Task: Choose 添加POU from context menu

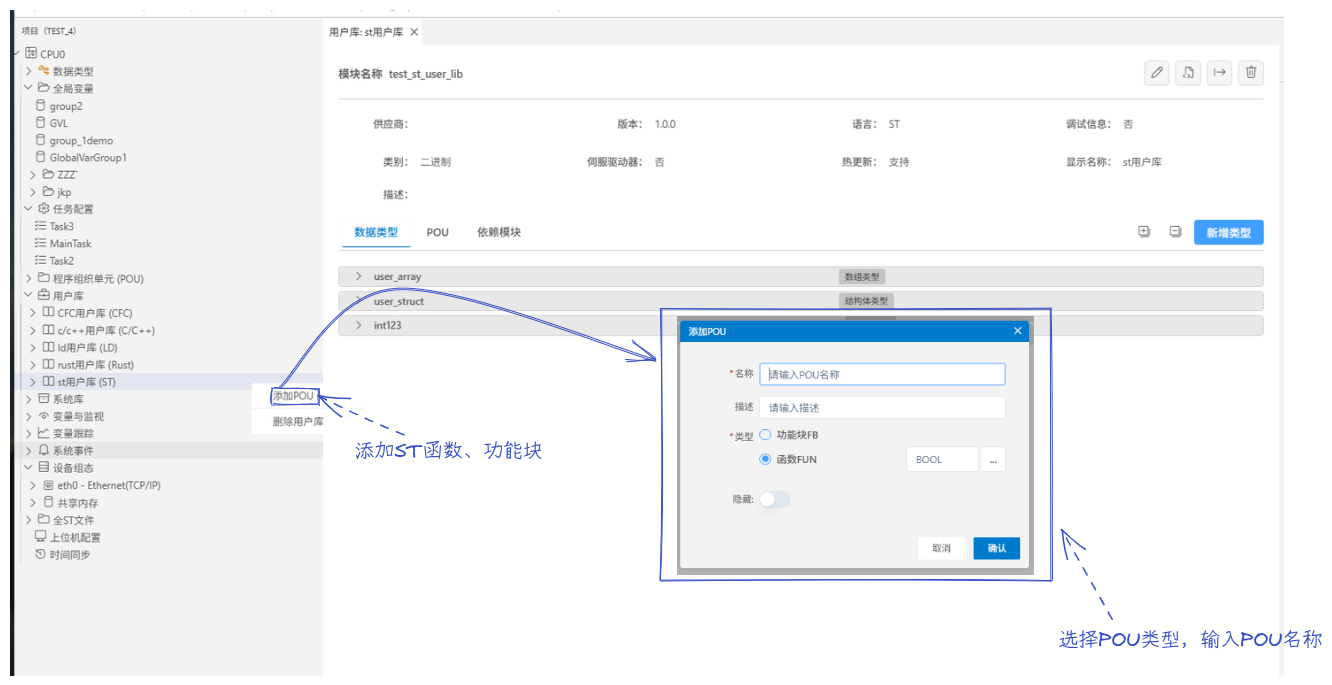Action: point(293,396)
